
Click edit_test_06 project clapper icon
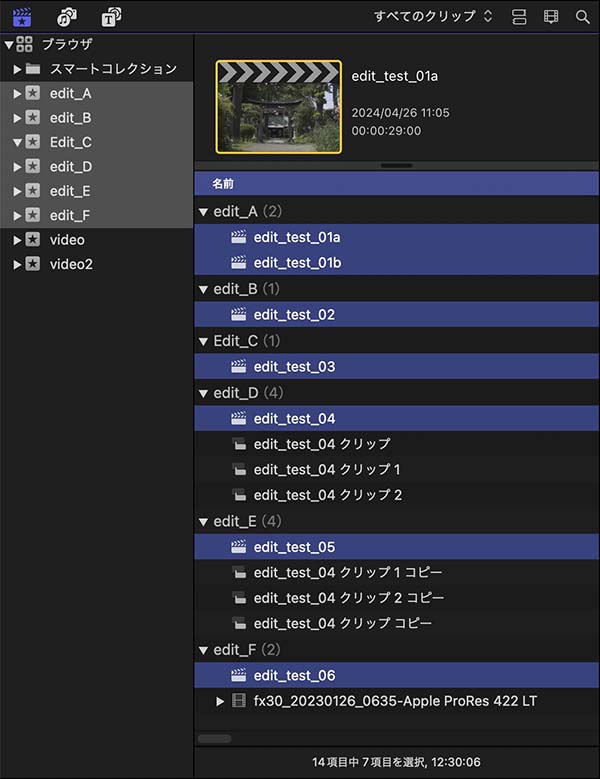coord(238,675)
